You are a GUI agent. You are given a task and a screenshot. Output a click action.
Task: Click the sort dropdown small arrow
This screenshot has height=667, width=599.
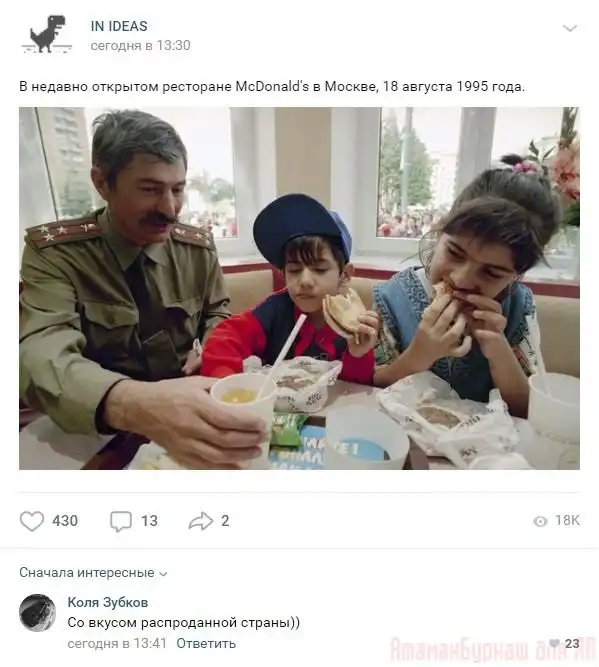[x=163, y=574]
